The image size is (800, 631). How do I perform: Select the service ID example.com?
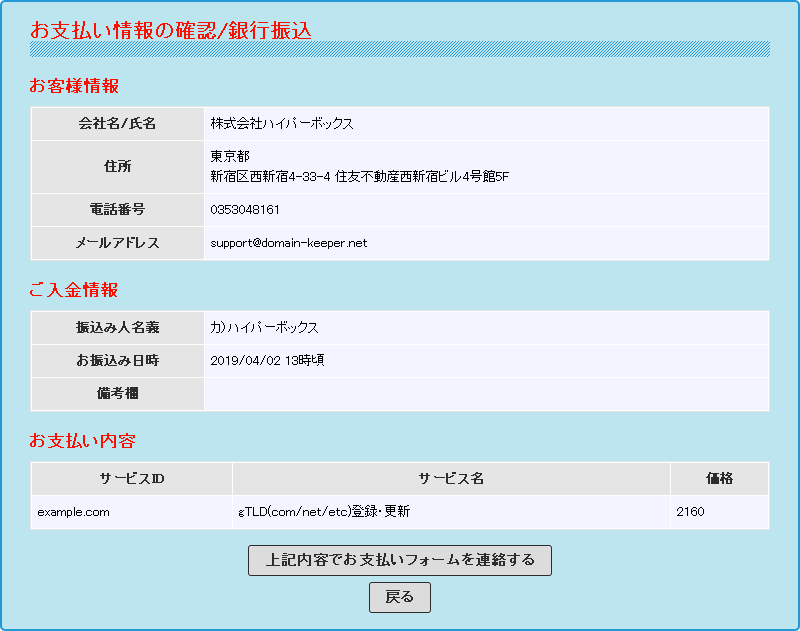[73, 512]
